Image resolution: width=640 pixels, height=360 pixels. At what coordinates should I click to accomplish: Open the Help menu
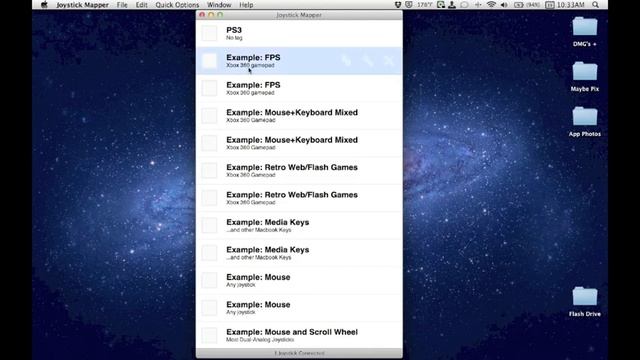point(246,5)
